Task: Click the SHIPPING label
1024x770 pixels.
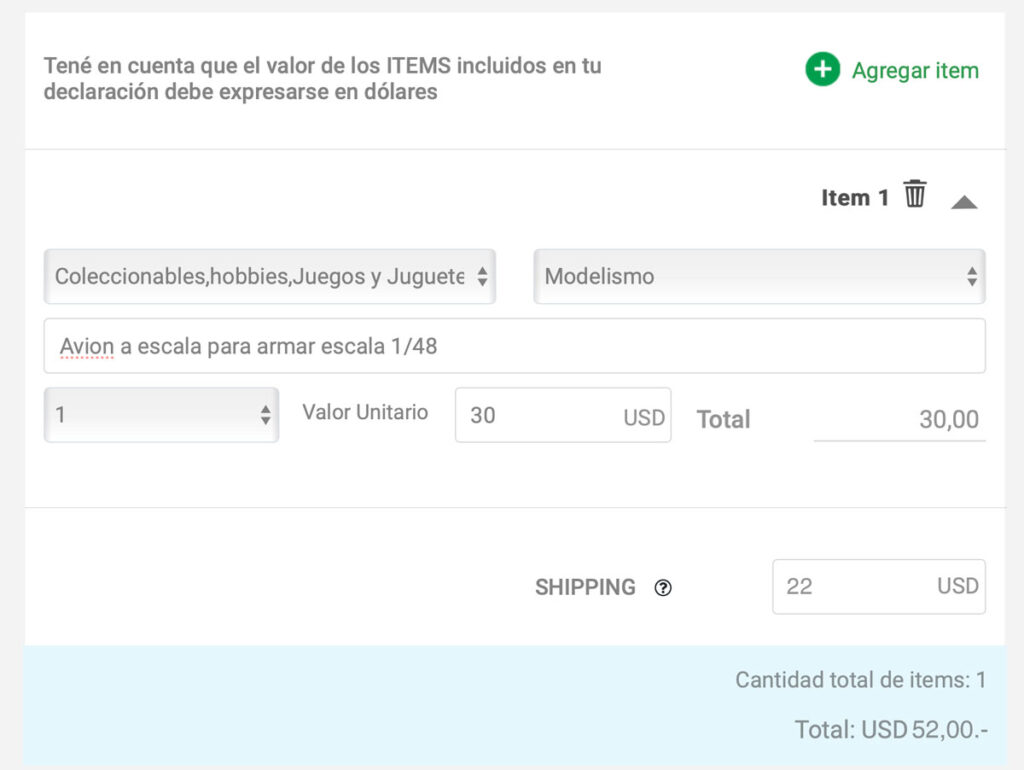Action: click(x=585, y=587)
